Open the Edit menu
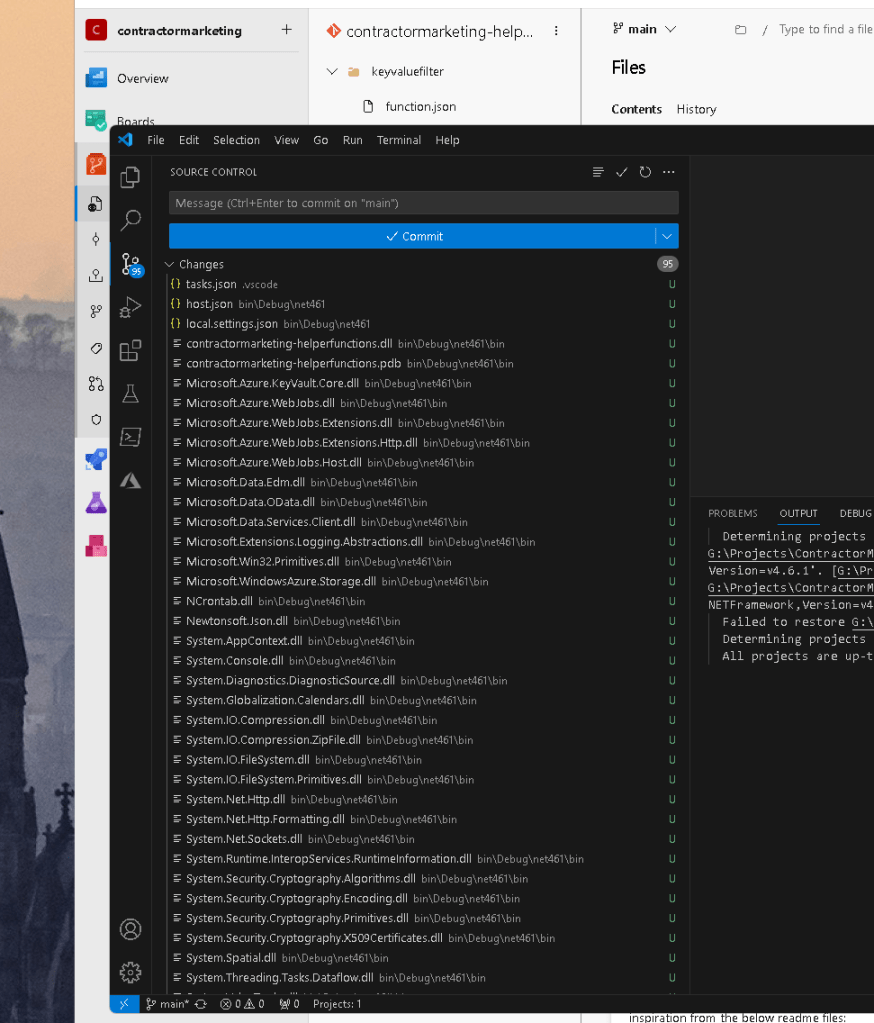This screenshot has height=1023, width=874. point(189,140)
